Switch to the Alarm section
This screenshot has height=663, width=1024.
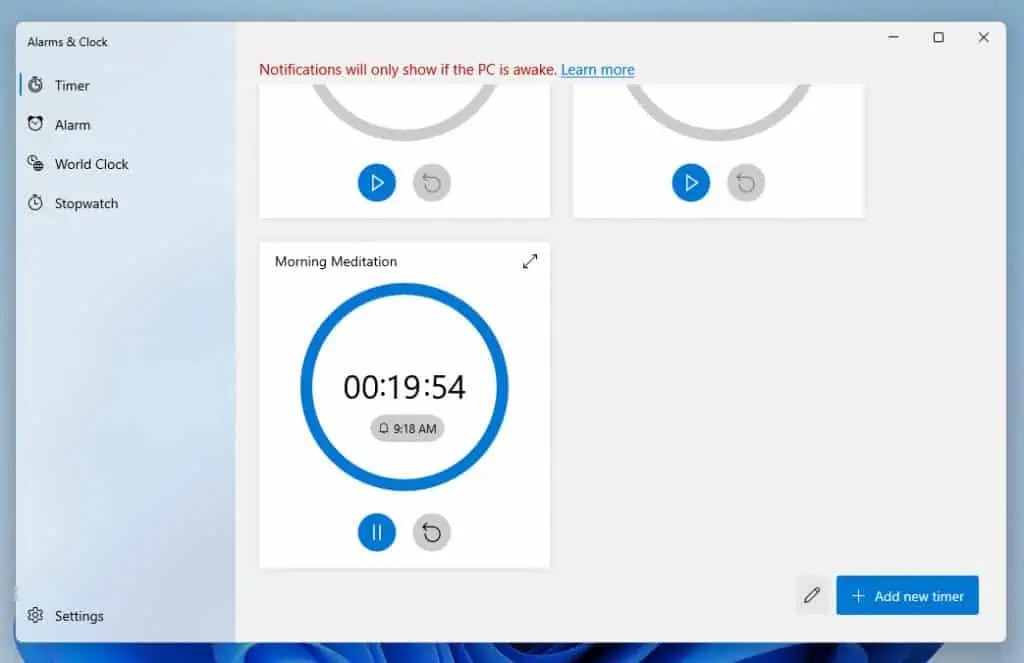pos(70,124)
